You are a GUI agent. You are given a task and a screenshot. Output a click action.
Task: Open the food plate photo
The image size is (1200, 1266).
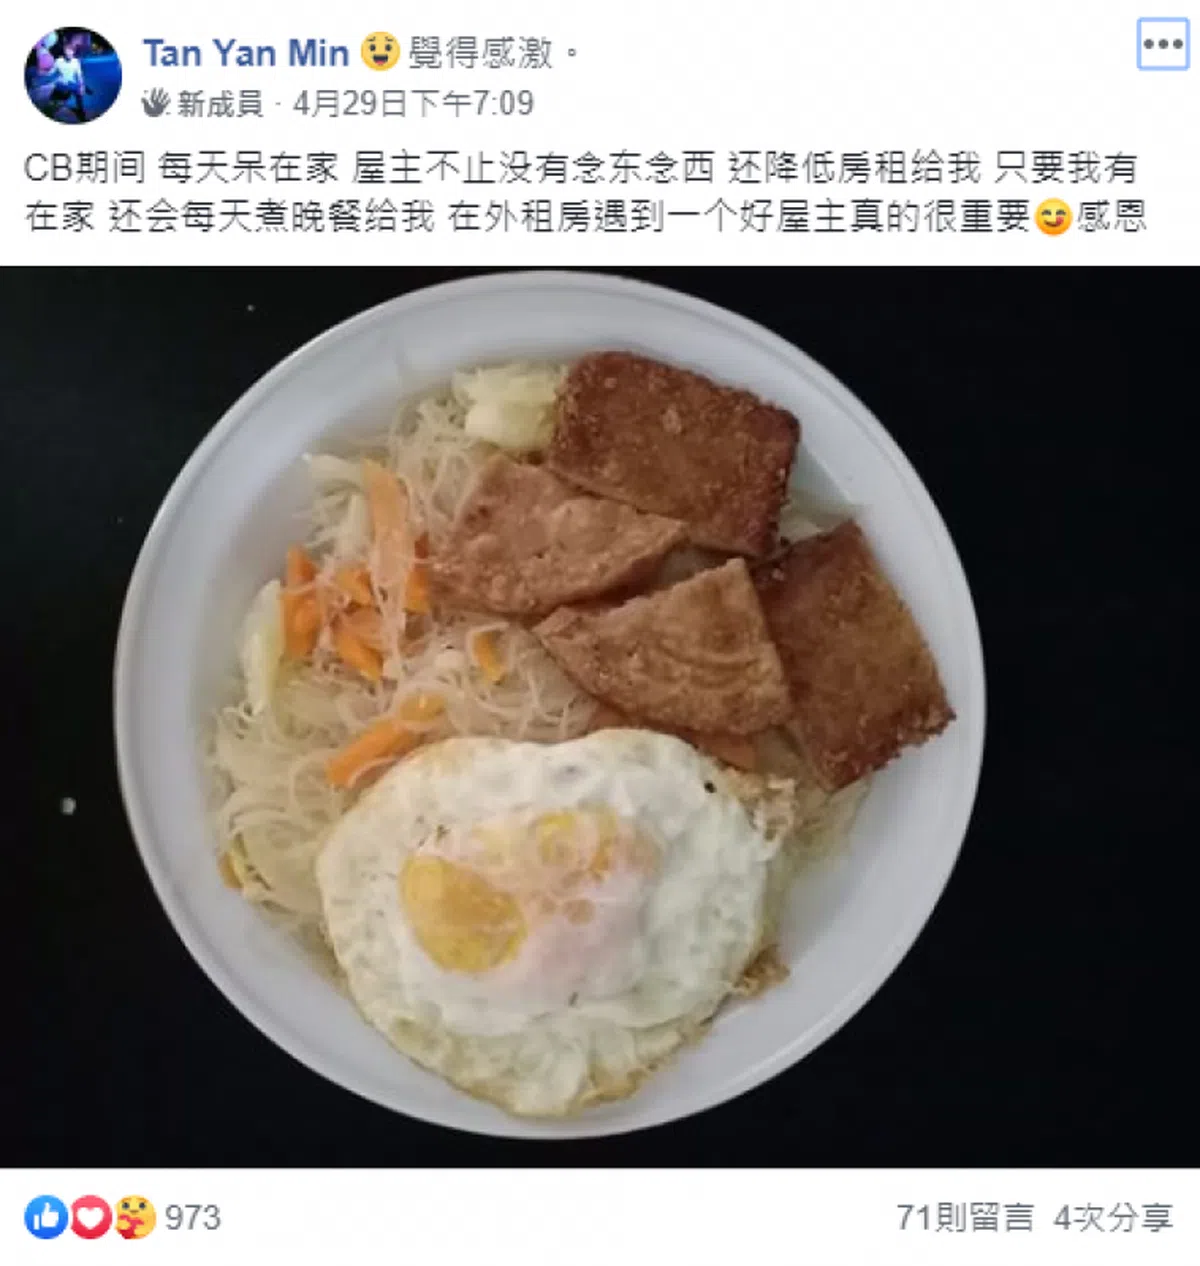click(600, 716)
